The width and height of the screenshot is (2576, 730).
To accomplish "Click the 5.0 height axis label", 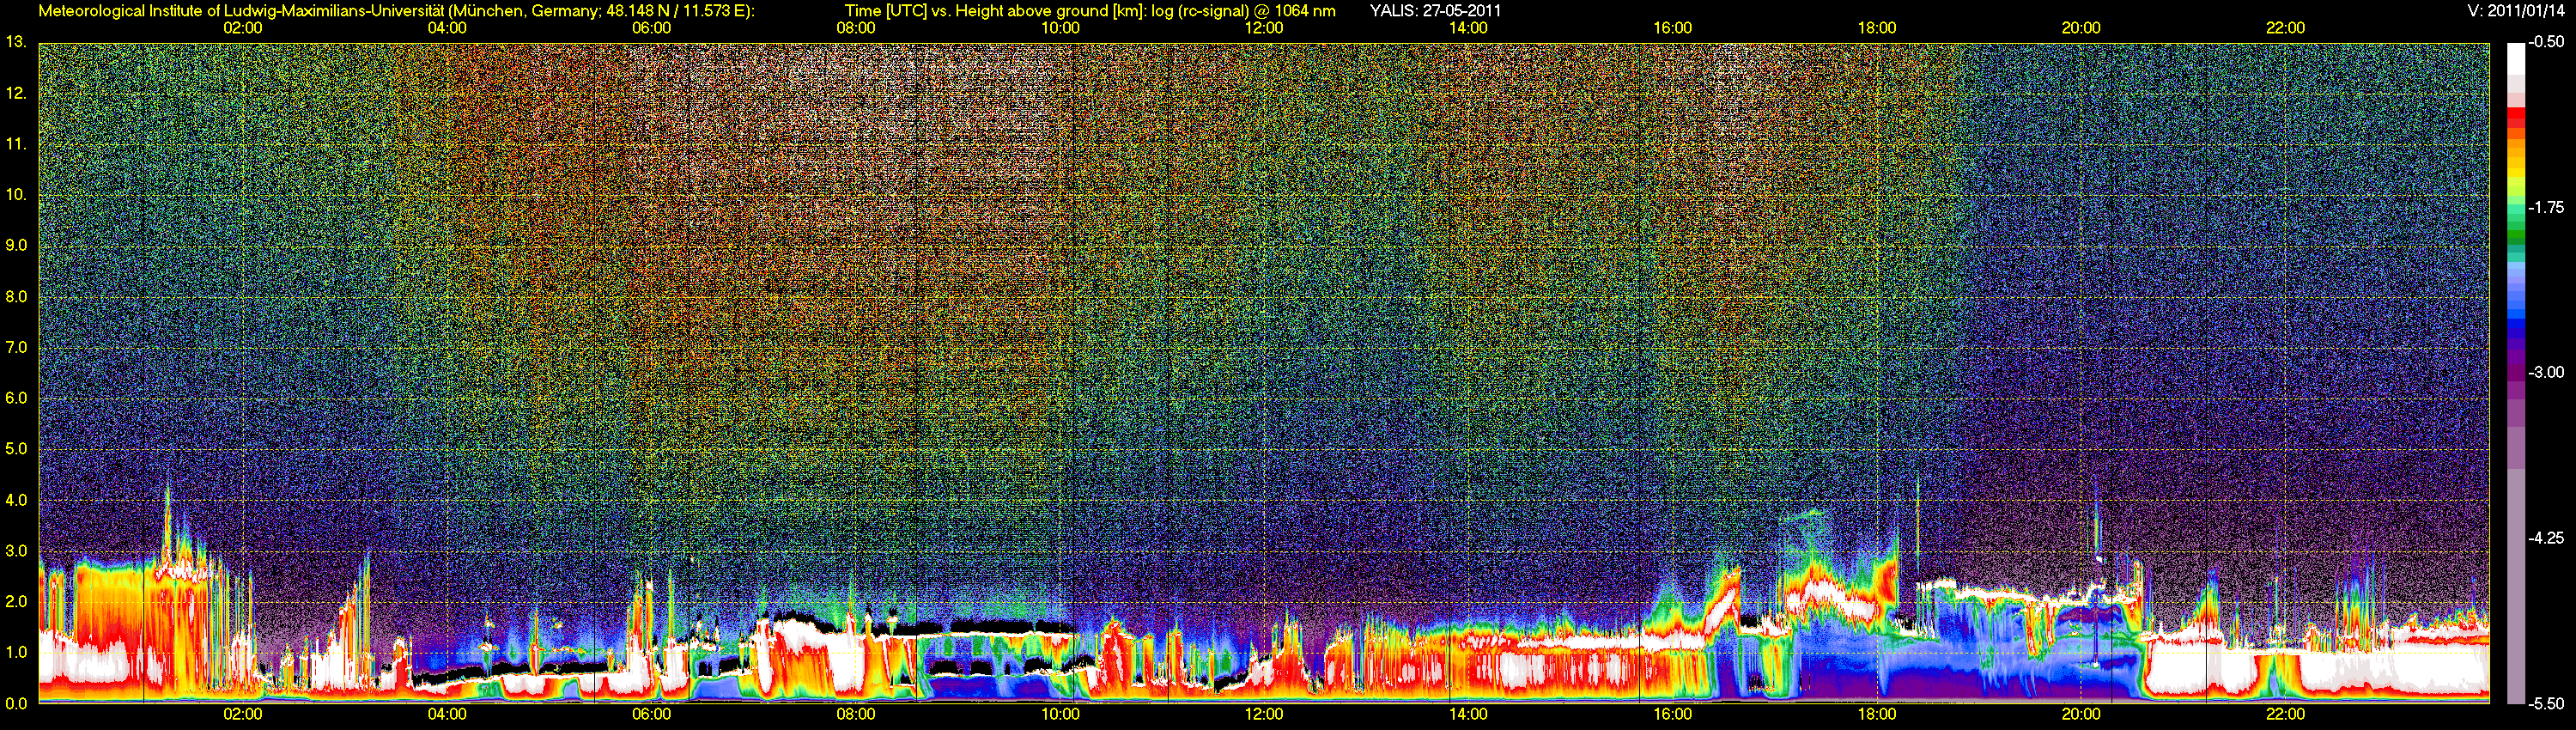I will point(15,449).
